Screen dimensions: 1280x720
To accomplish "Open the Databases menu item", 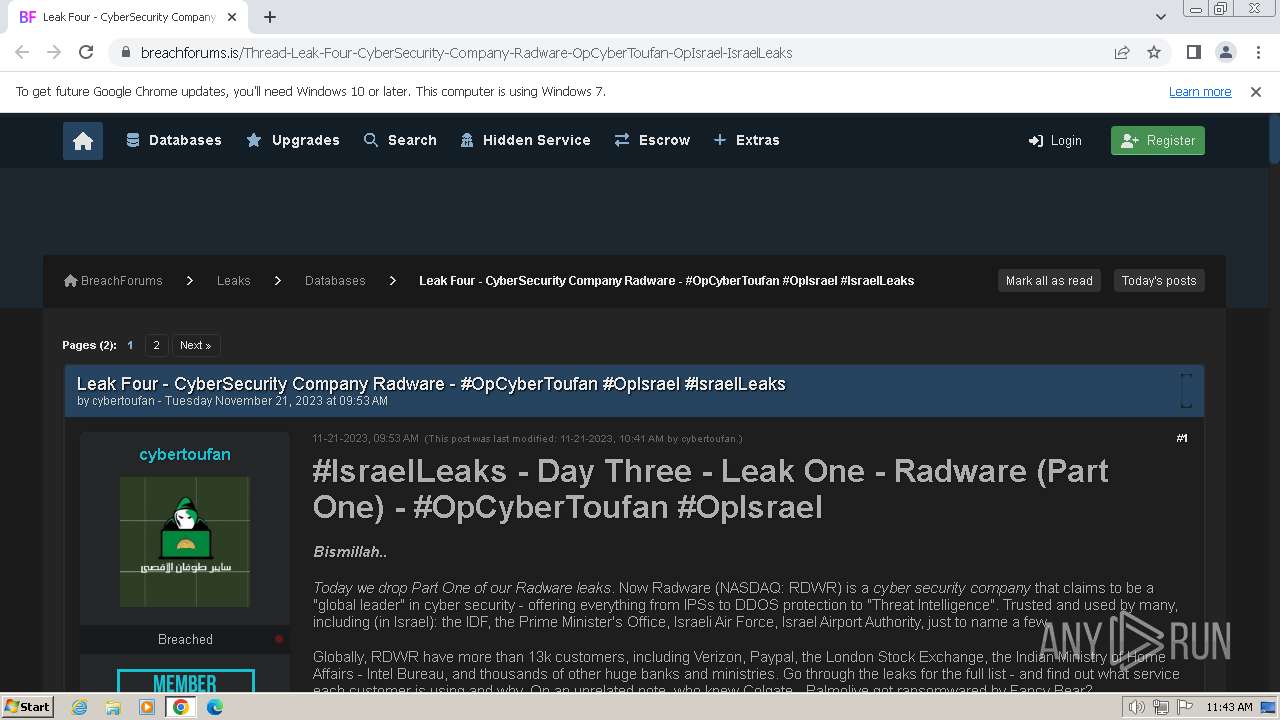I will (x=174, y=141).
